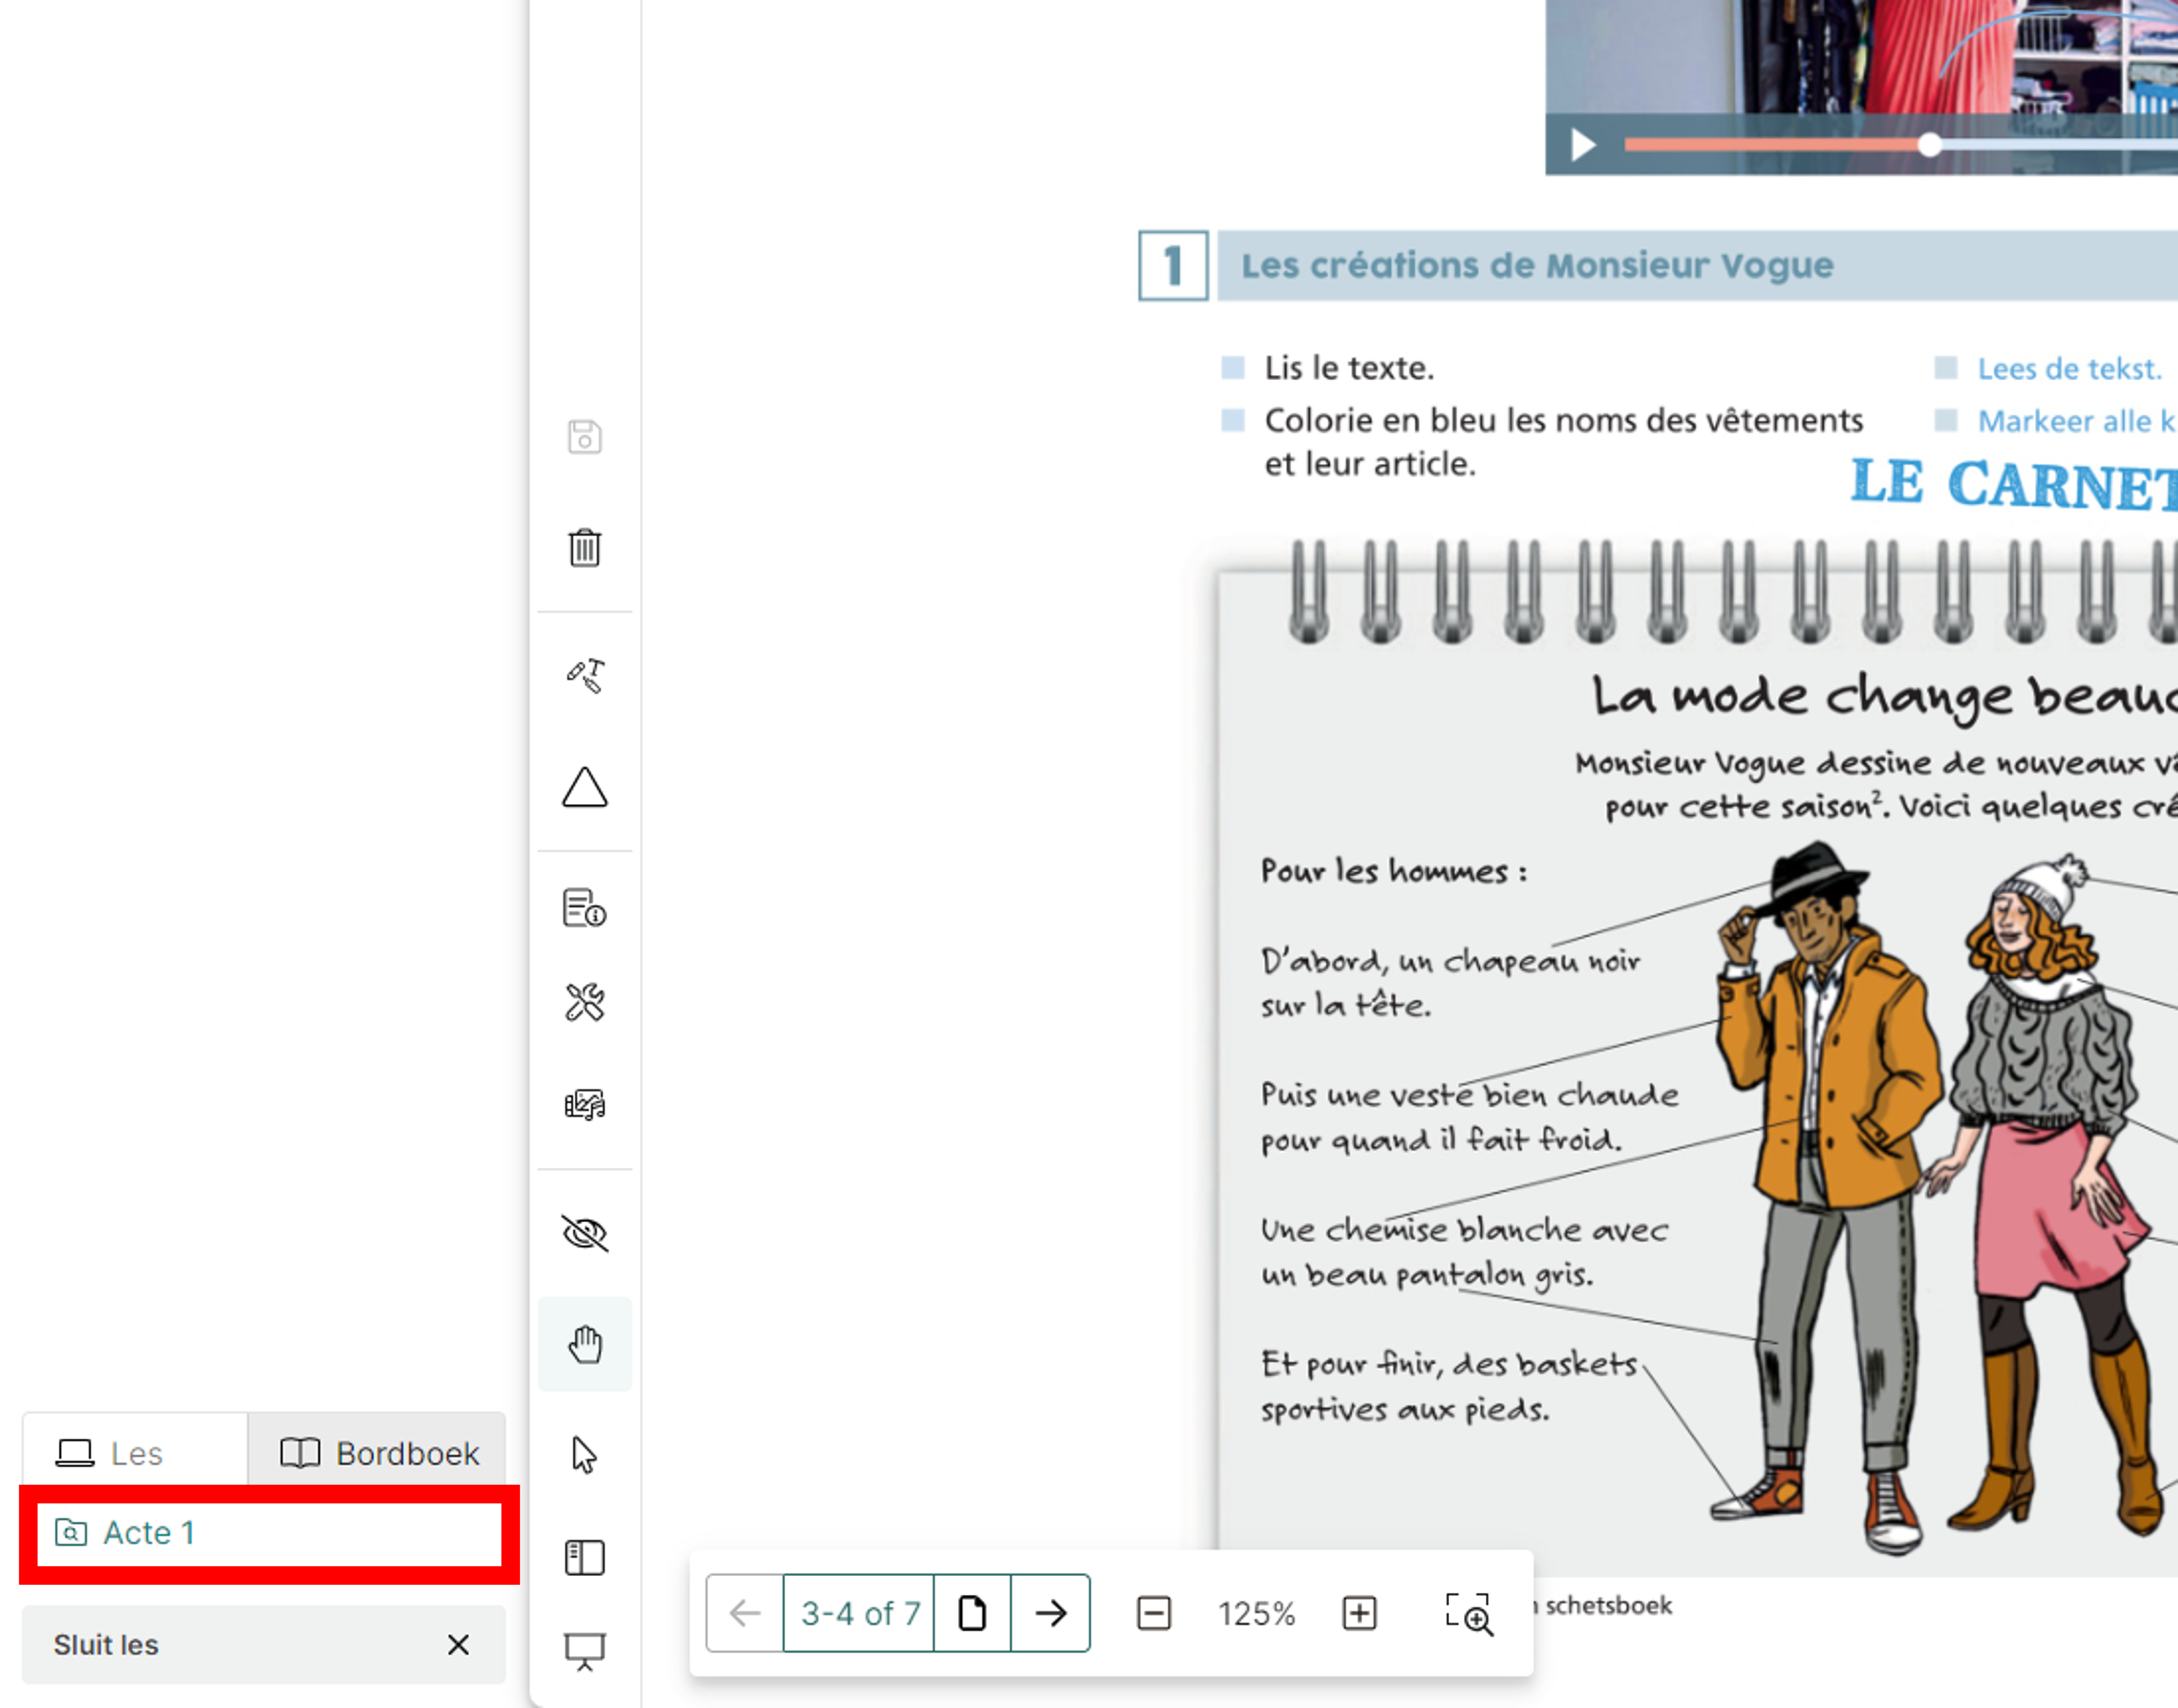Image resolution: width=2178 pixels, height=1708 pixels.
Task: Open the wrench and screwdriver tools icon
Action: pos(585,1002)
